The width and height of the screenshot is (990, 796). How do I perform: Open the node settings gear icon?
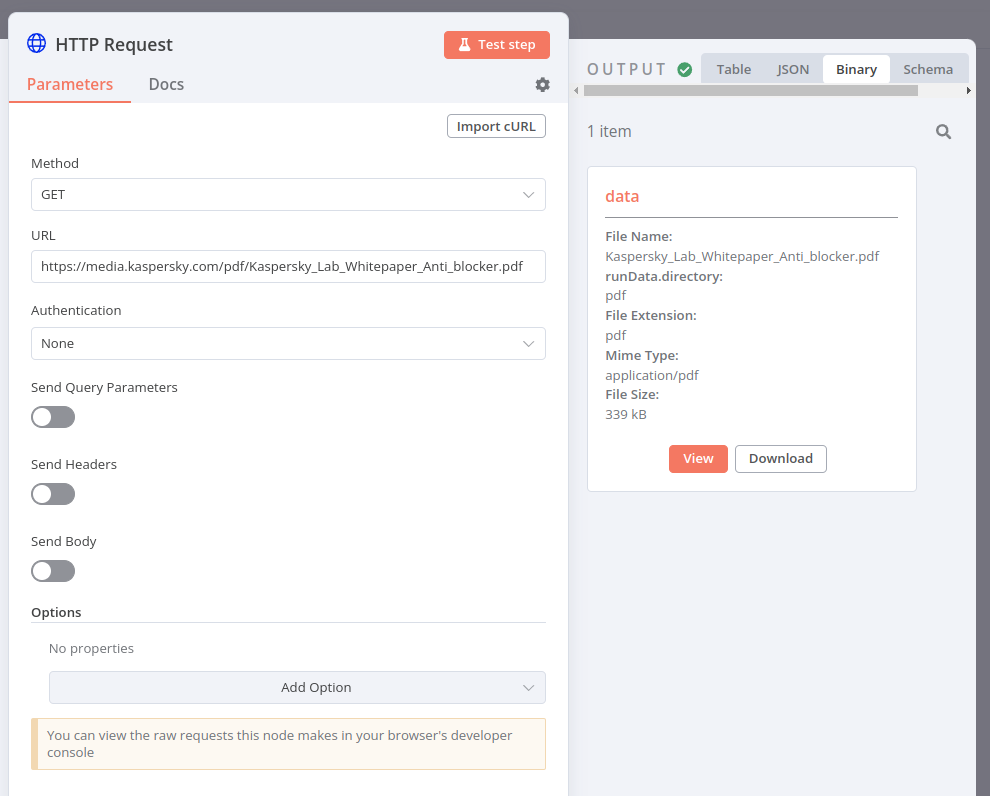tap(542, 85)
